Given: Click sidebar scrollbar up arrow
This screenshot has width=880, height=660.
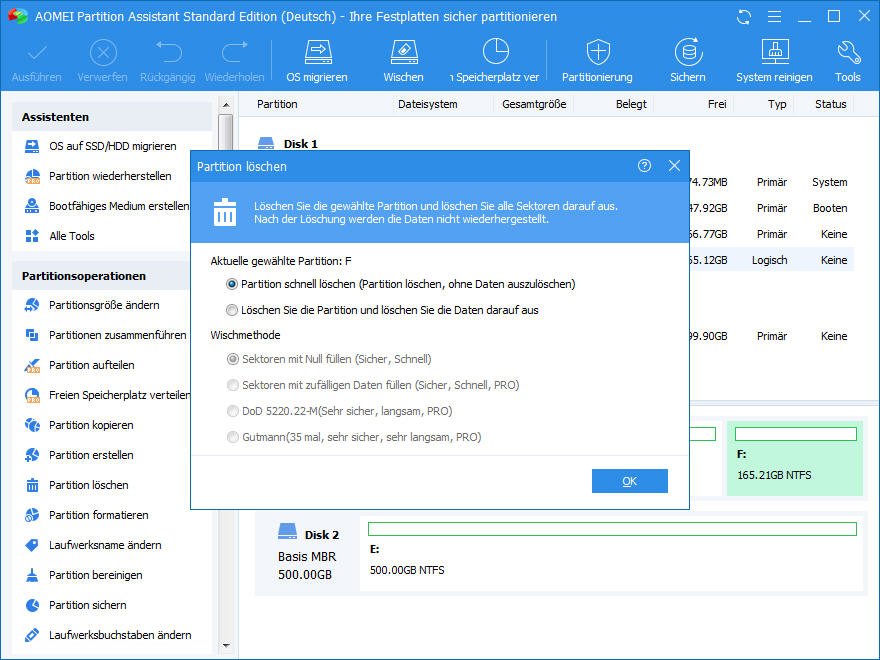Looking at the screenshot, I should pos(226,104).
